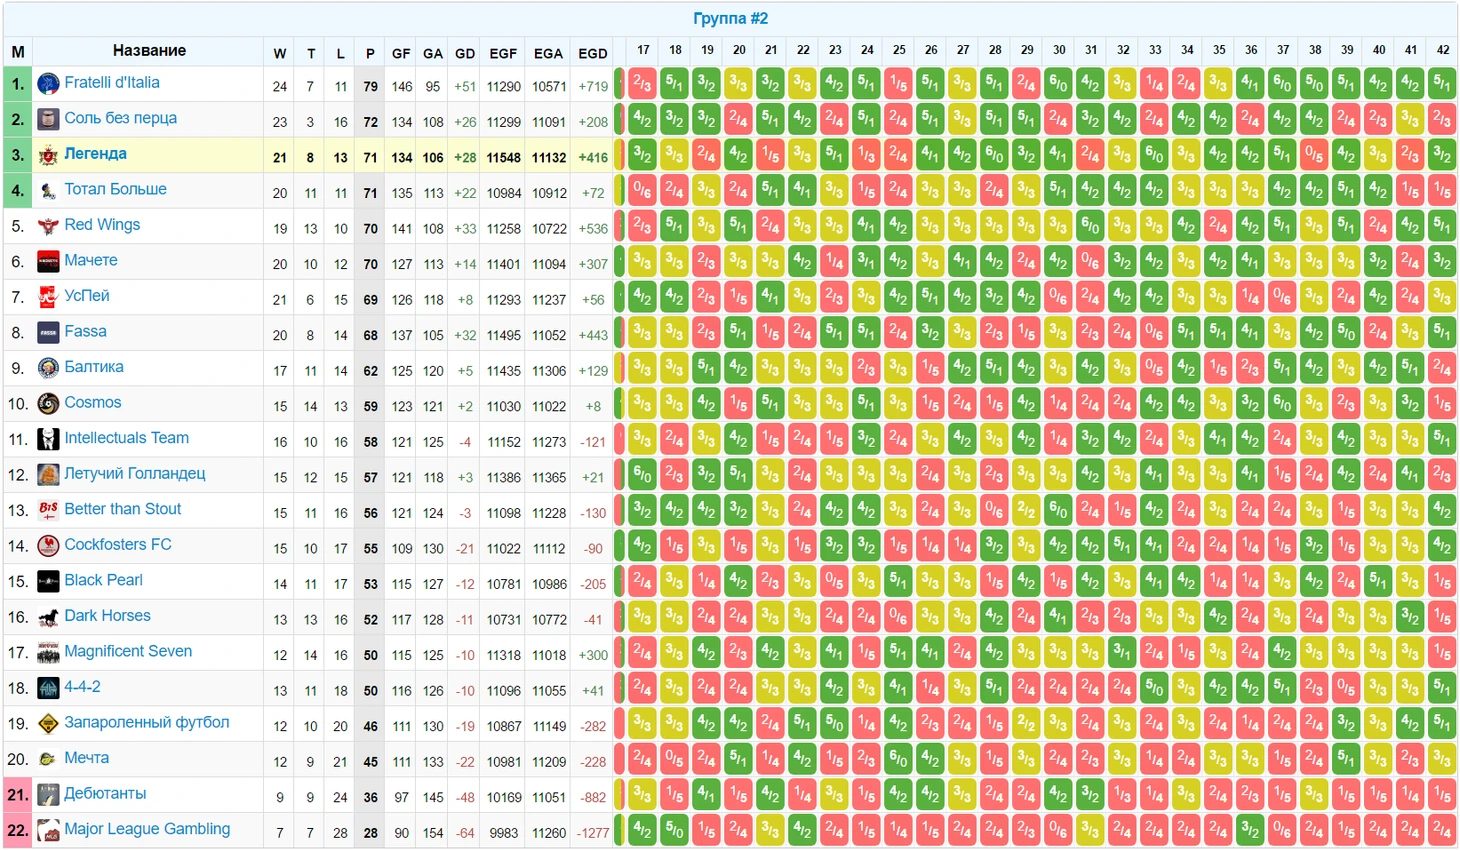Click the Cockfosters FC team logo

coord(48,546)
